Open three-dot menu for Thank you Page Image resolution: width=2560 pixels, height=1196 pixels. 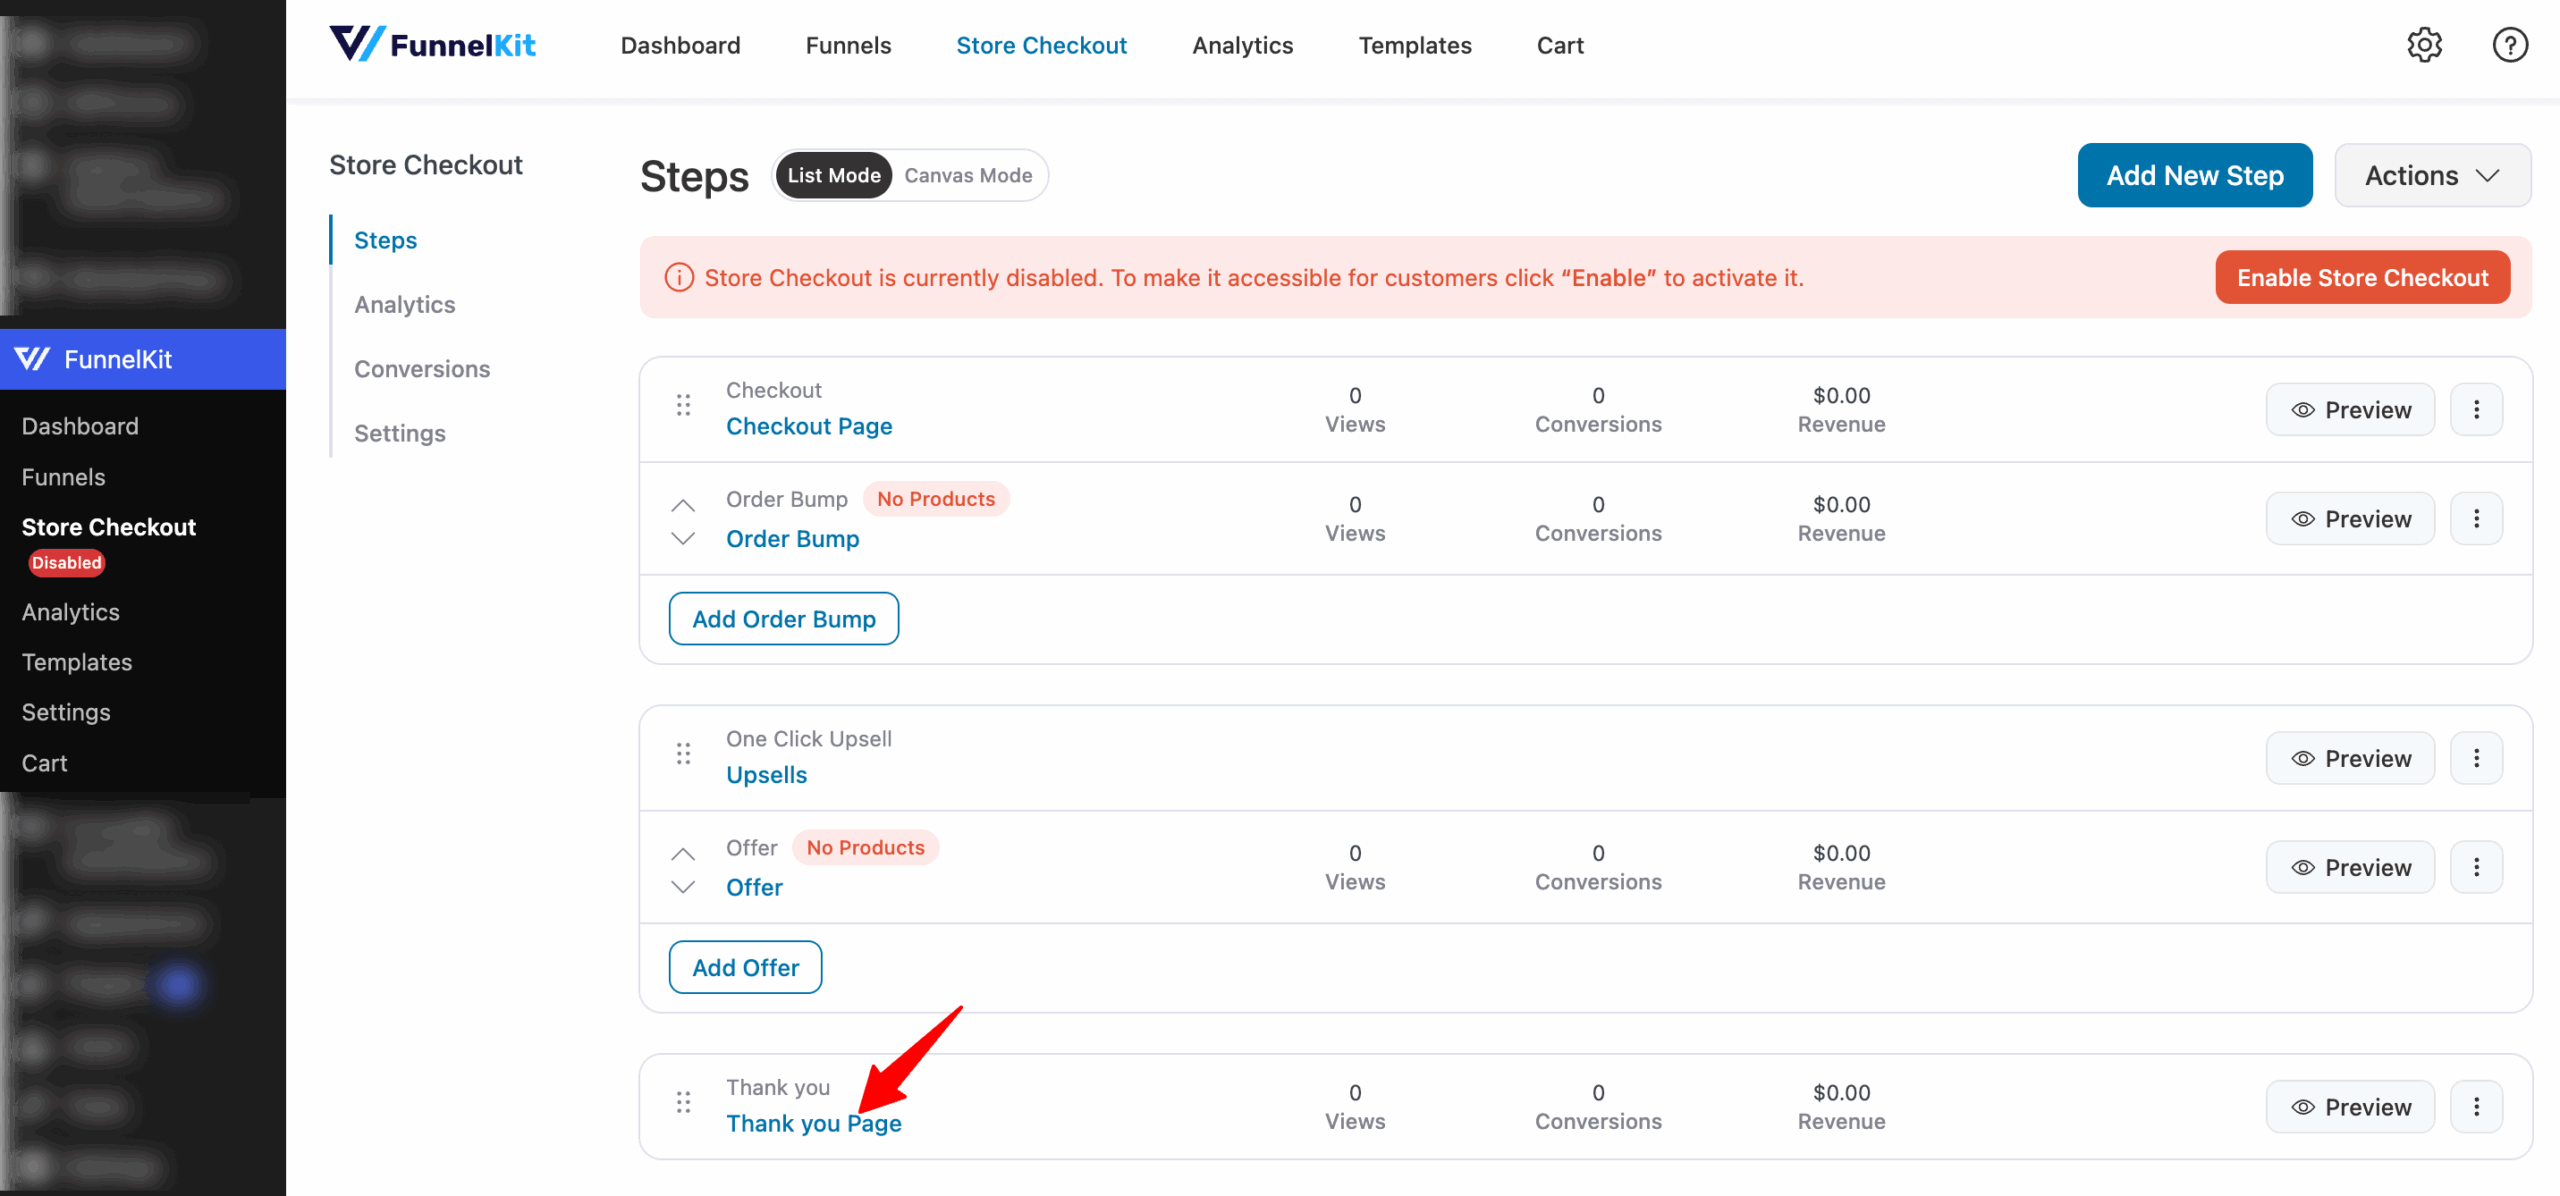click(x=2476, y=1107)
